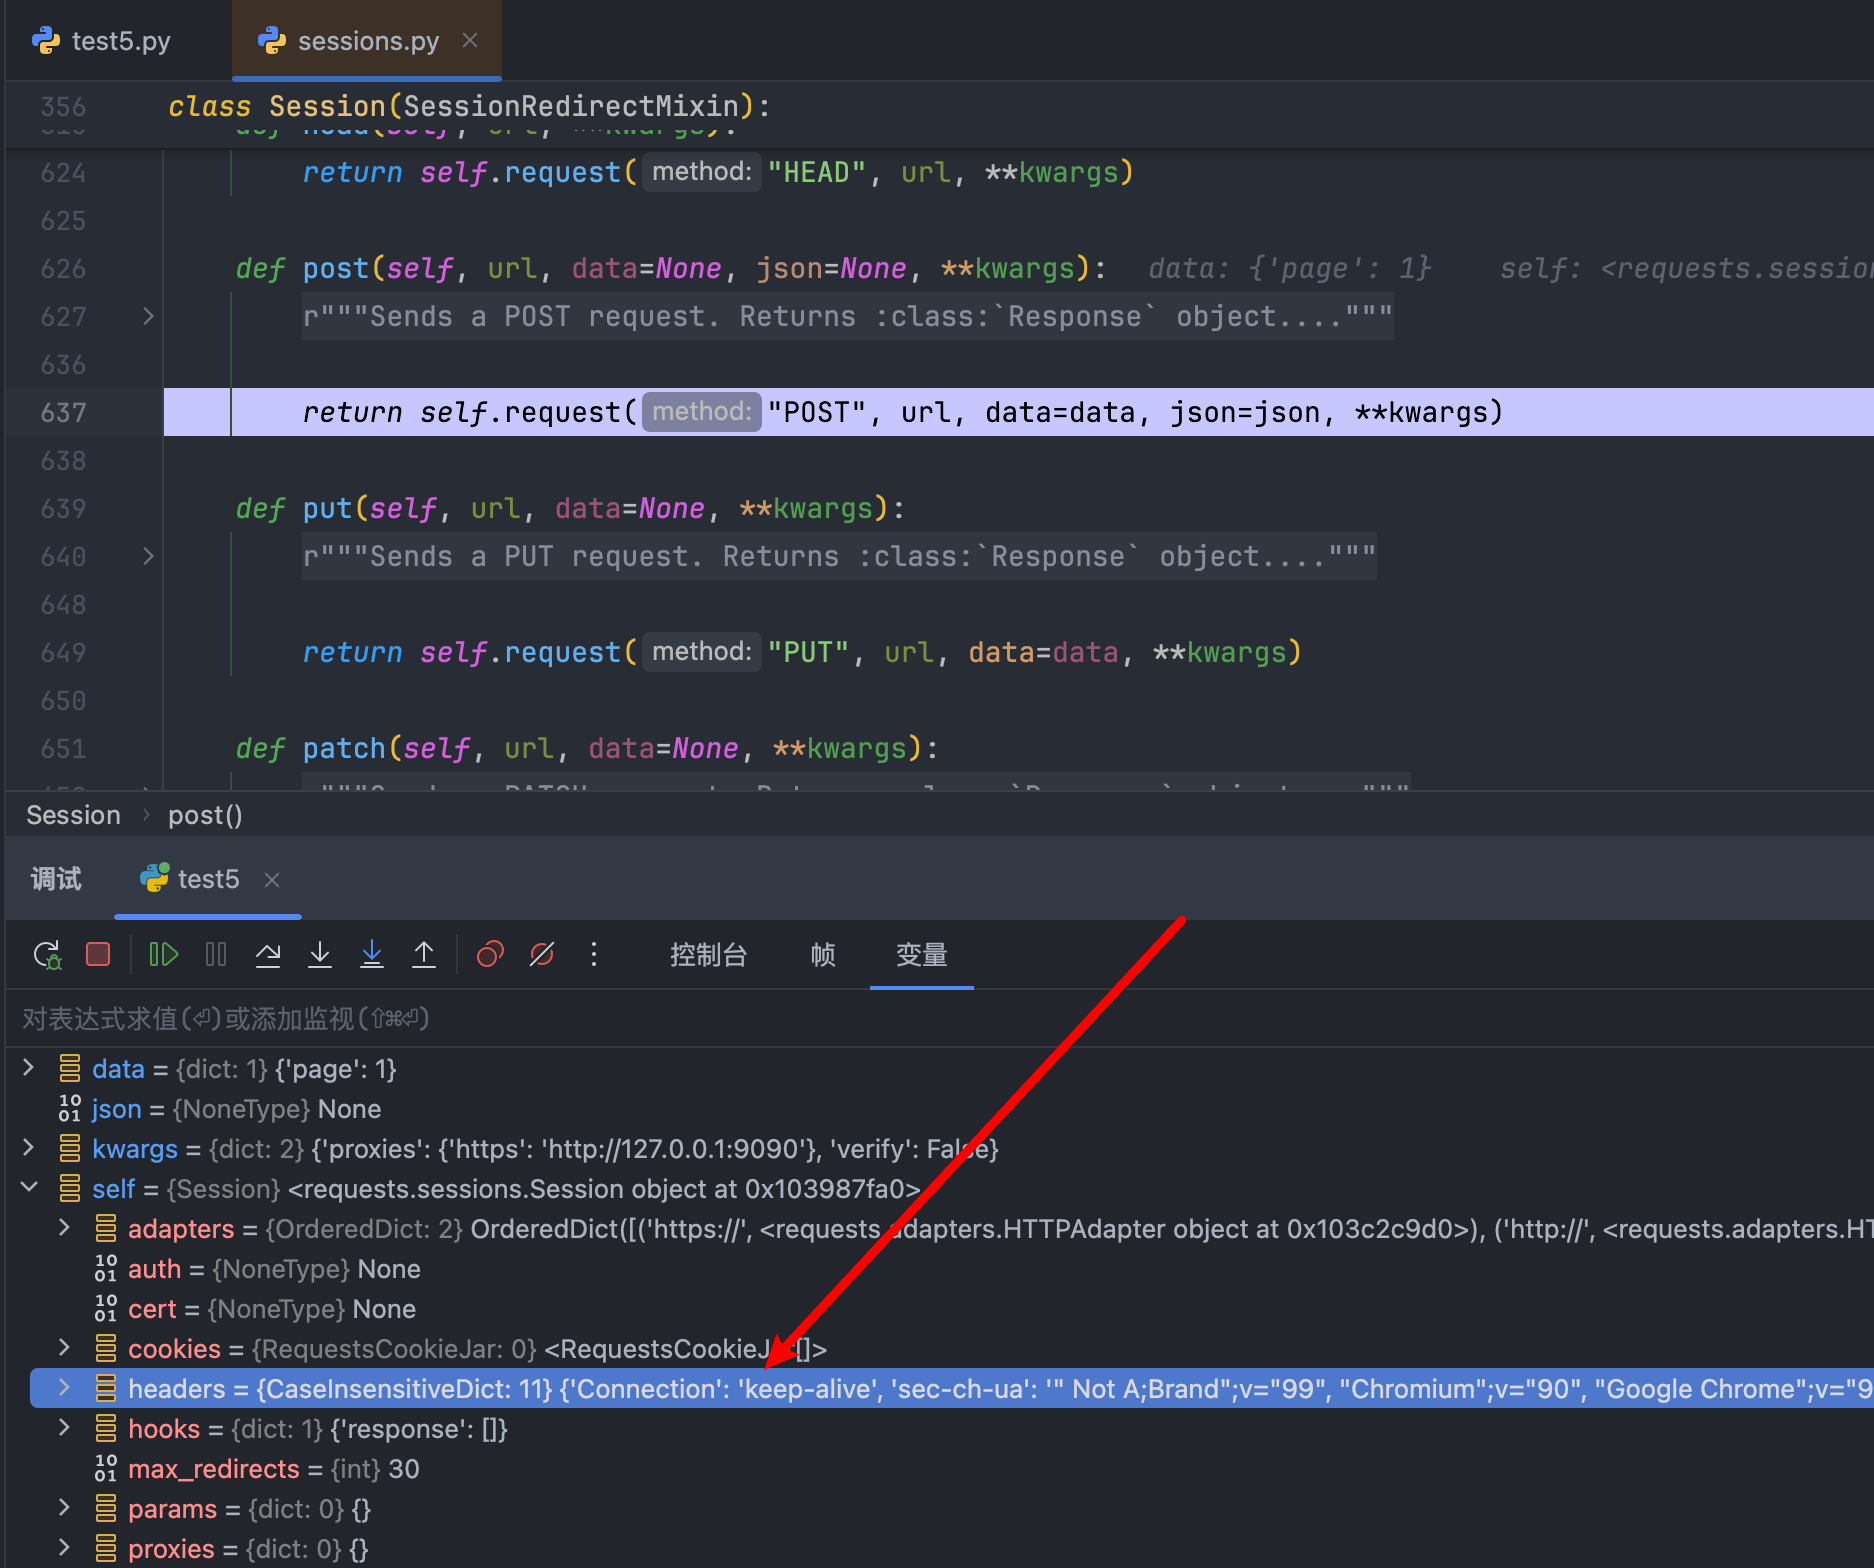This screenshot has height=1568, width=1874.
Task: Close the sessions.py editor tab
Action: 470,41
